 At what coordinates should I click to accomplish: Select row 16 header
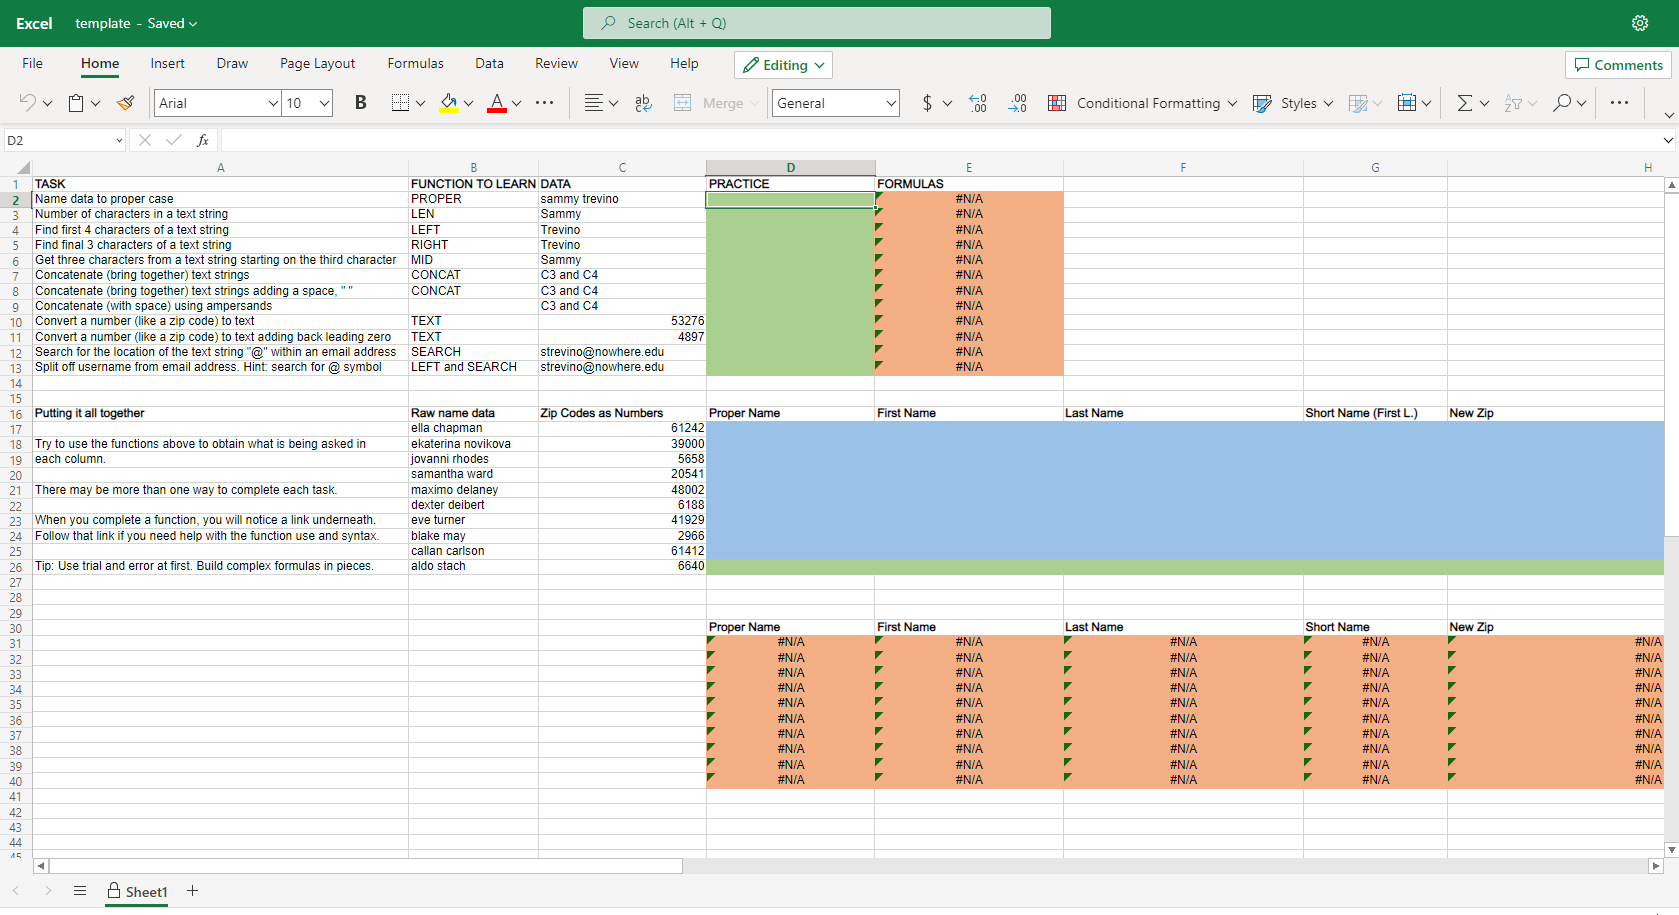16,414
